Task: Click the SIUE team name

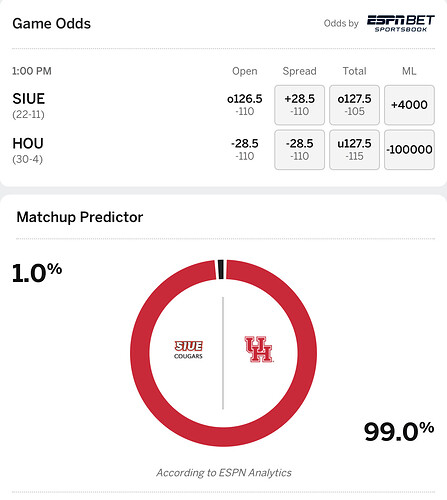Action: (x=29, y=99)
